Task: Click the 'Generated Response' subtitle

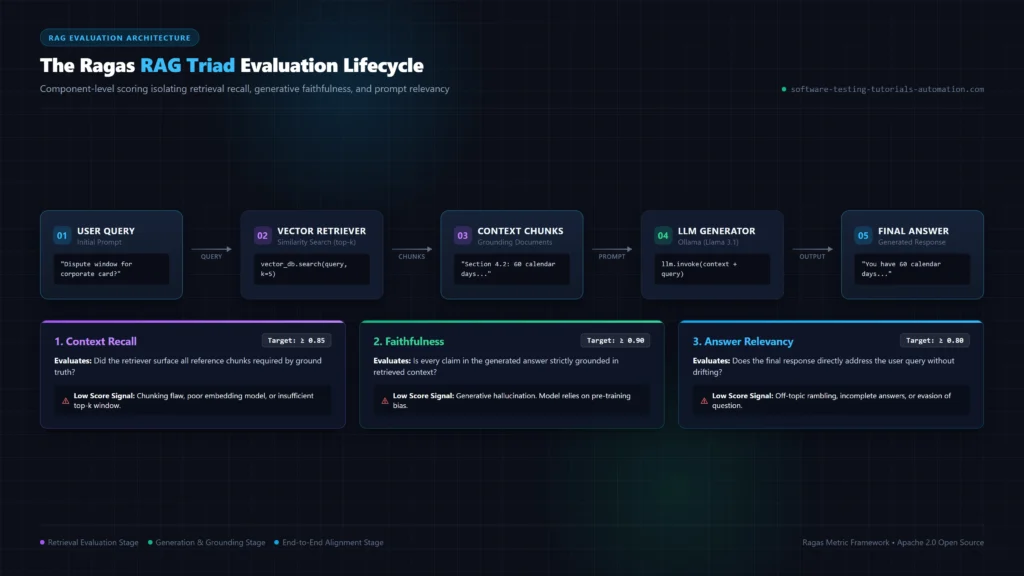Action: 912,242
